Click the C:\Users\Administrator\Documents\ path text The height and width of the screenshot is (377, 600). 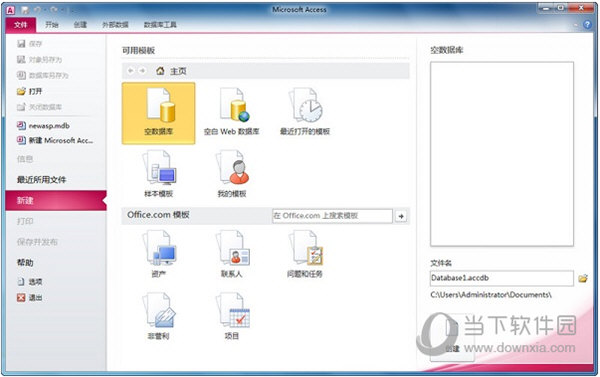tap(491, 295)
